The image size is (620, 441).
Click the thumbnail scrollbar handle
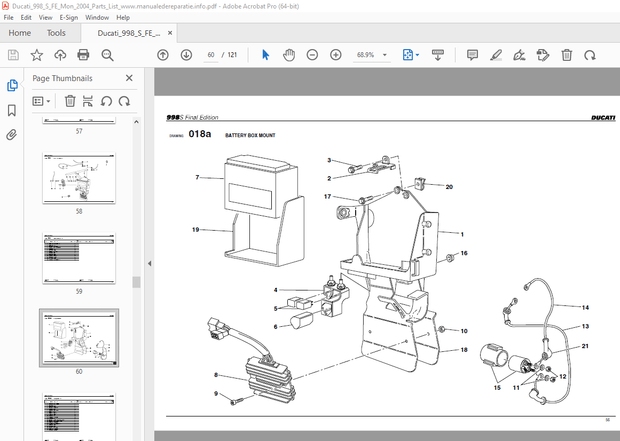click(136, 282)
